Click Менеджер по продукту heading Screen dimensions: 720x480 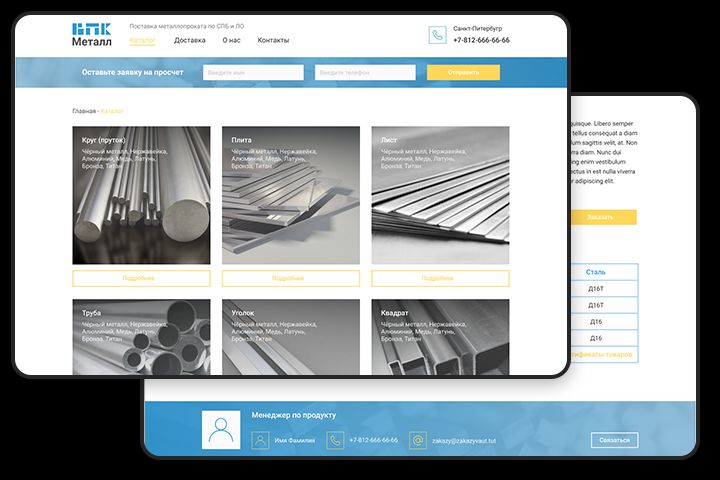coord(294,415)
